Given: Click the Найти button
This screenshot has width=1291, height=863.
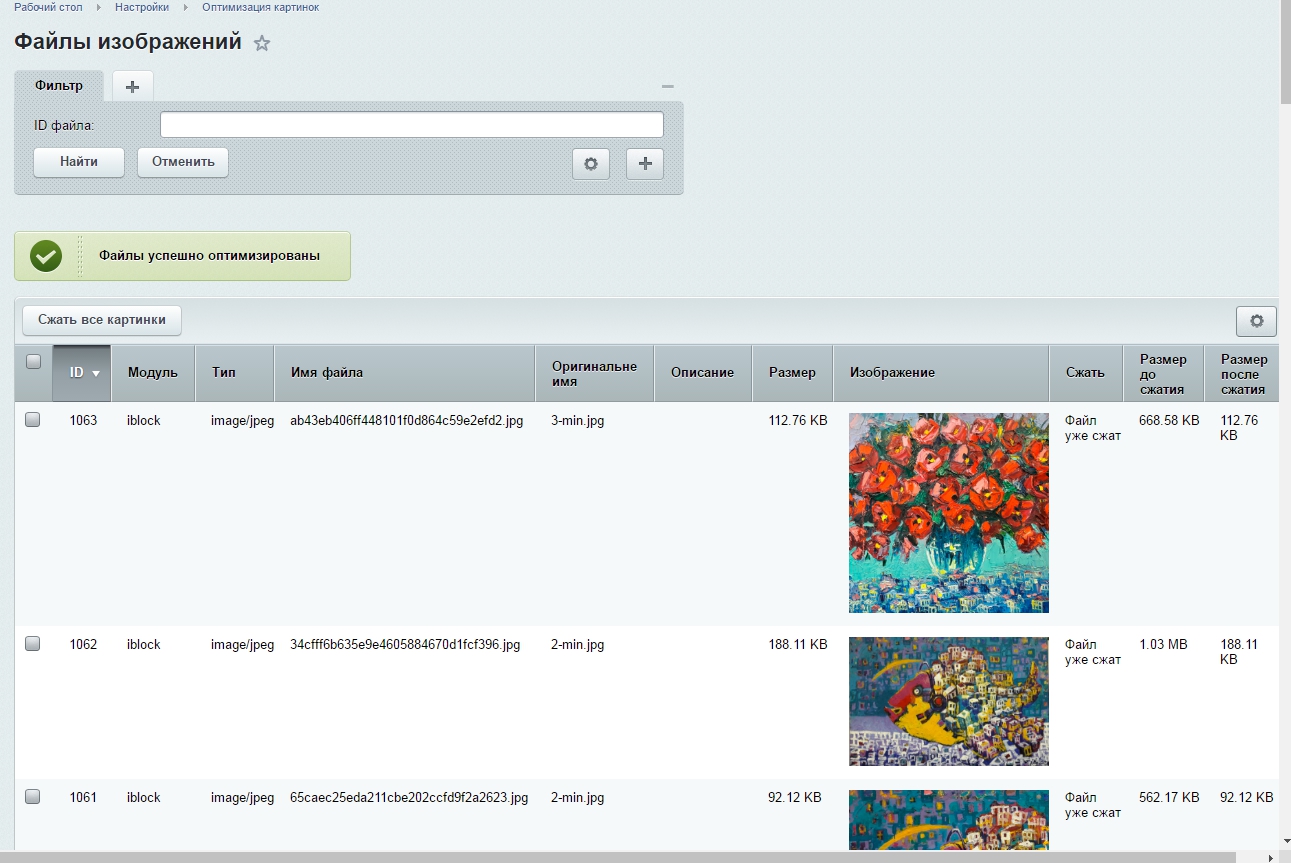Looking at the screenshot, I should tap(79, 162).
